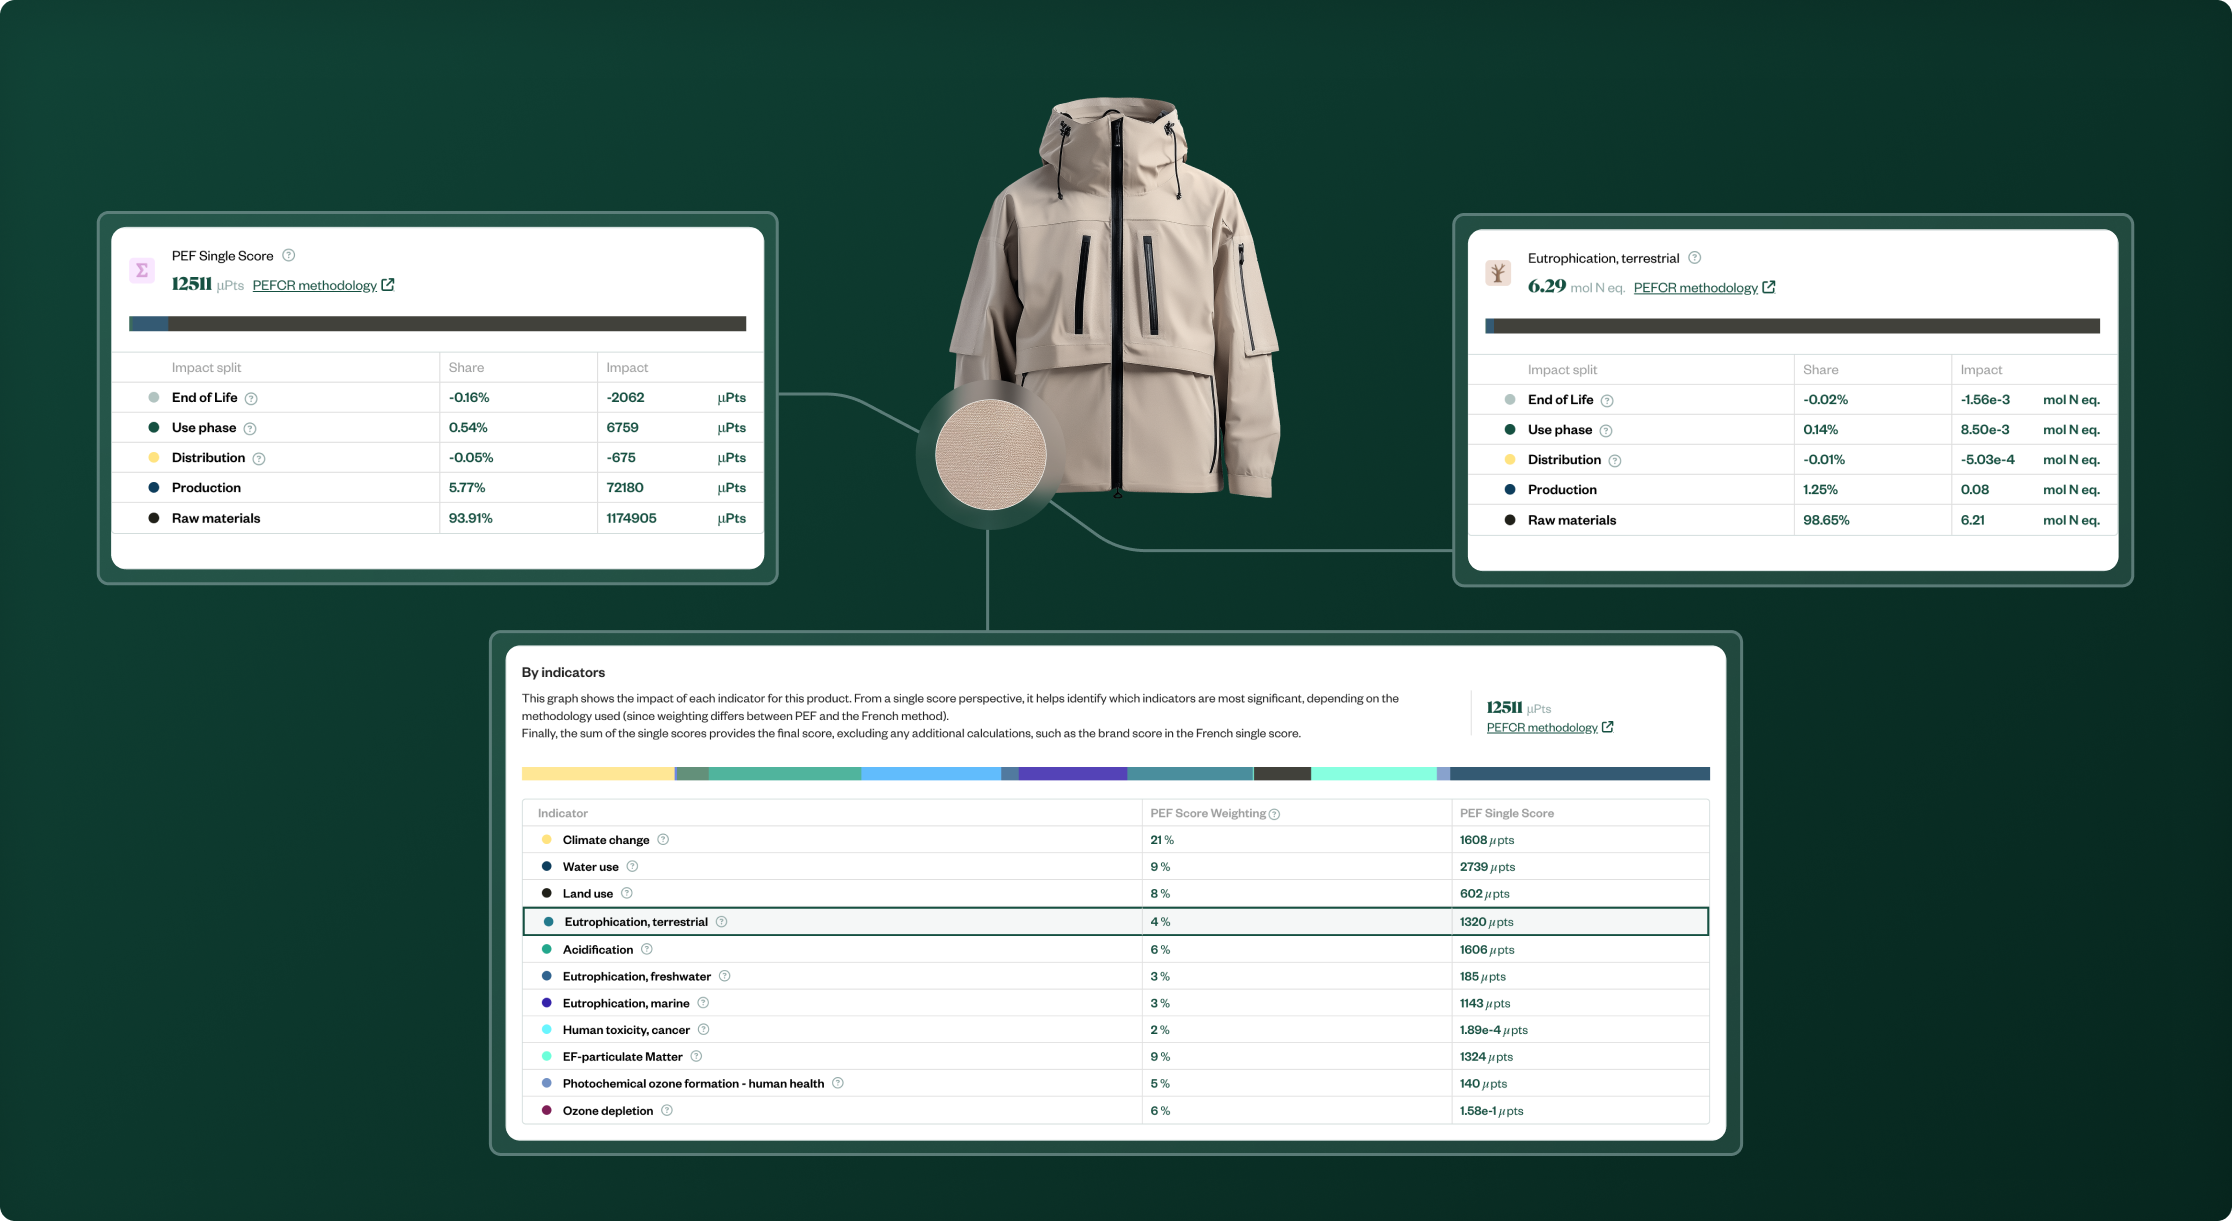Click help icon beside PEF Single Score title
The image size is (2232, 1221).
pyautogui.click(x=289, y=255)
